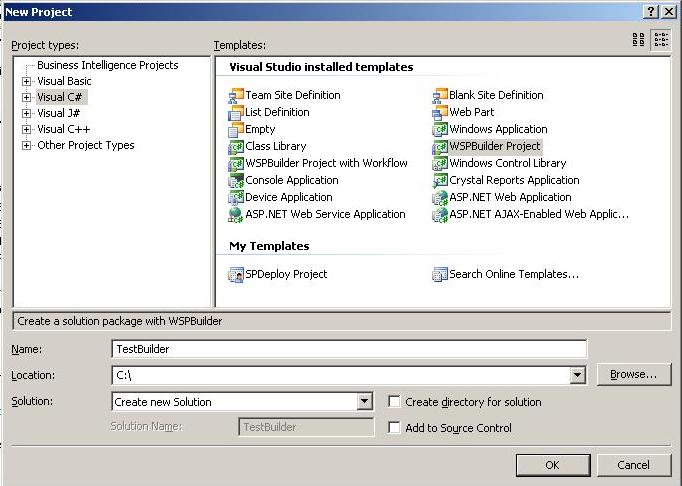
Task: Check the Add to Source Control box
Action: pos(394,428)
